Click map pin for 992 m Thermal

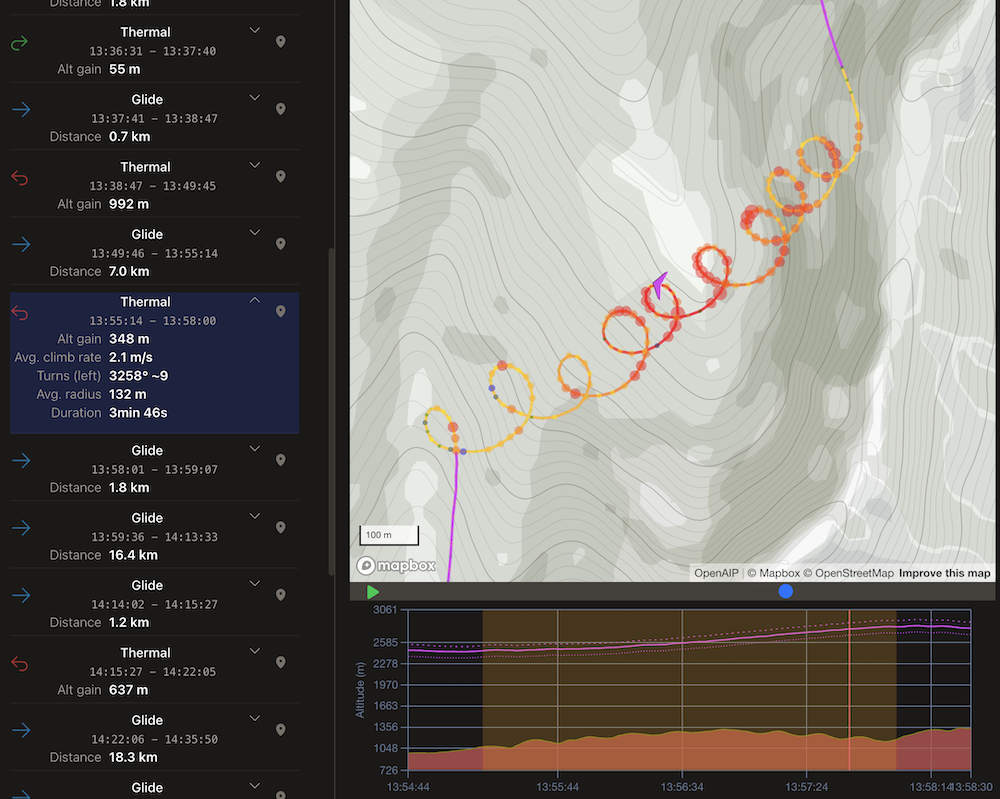click(x=281, y=177)
